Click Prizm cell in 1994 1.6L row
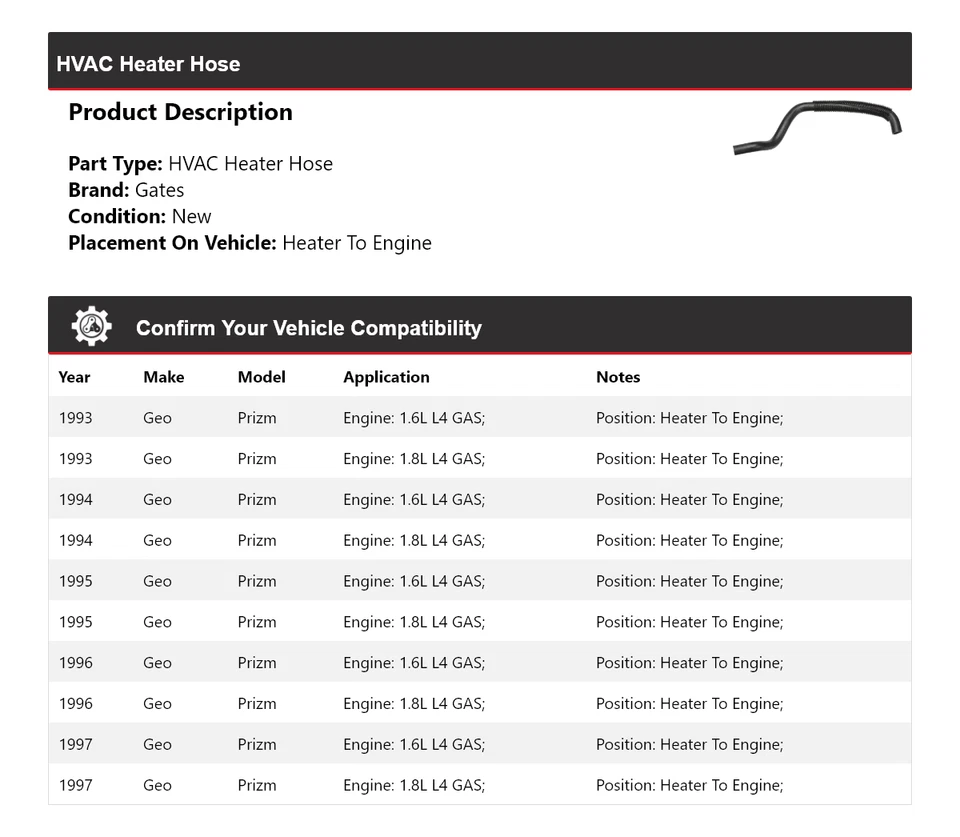Viewport: 960px width, 837px height. (257, 500)
